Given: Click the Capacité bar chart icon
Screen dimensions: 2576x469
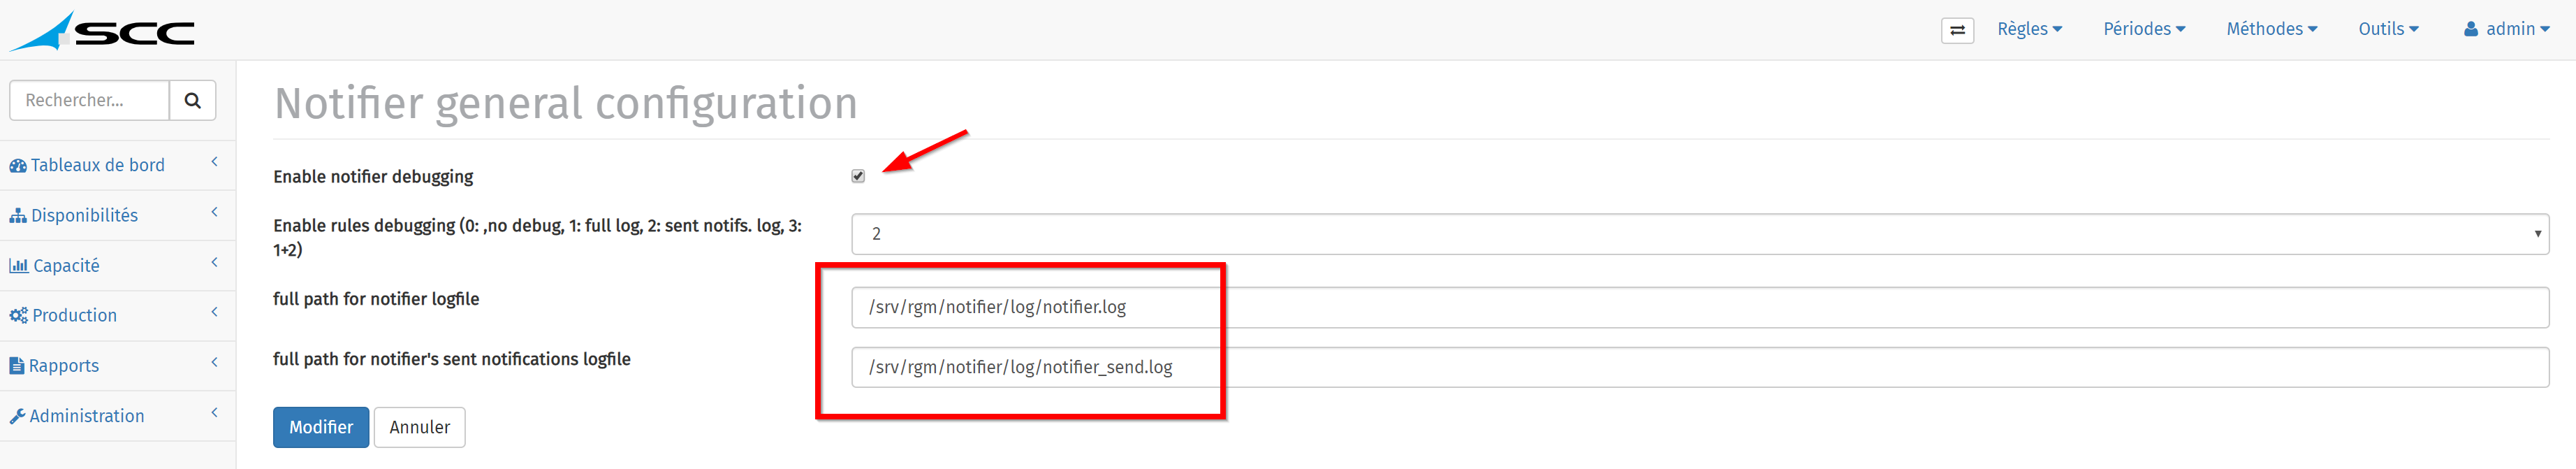Looking at the screenshot, I should tap(18, 266).
